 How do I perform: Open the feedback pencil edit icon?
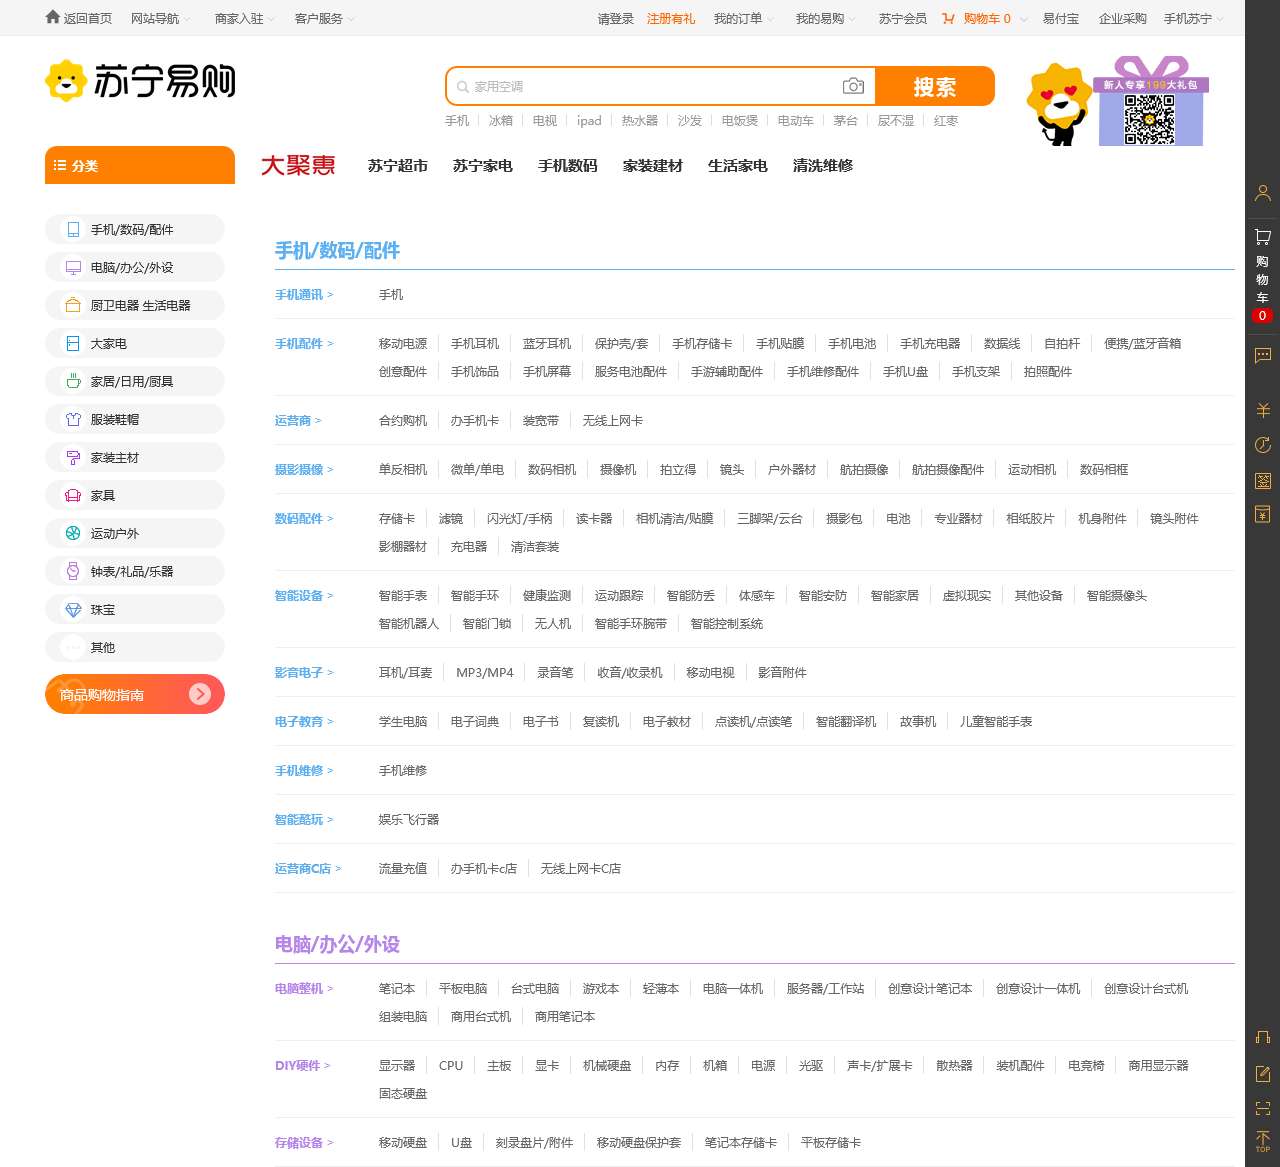[1262, 1074]
